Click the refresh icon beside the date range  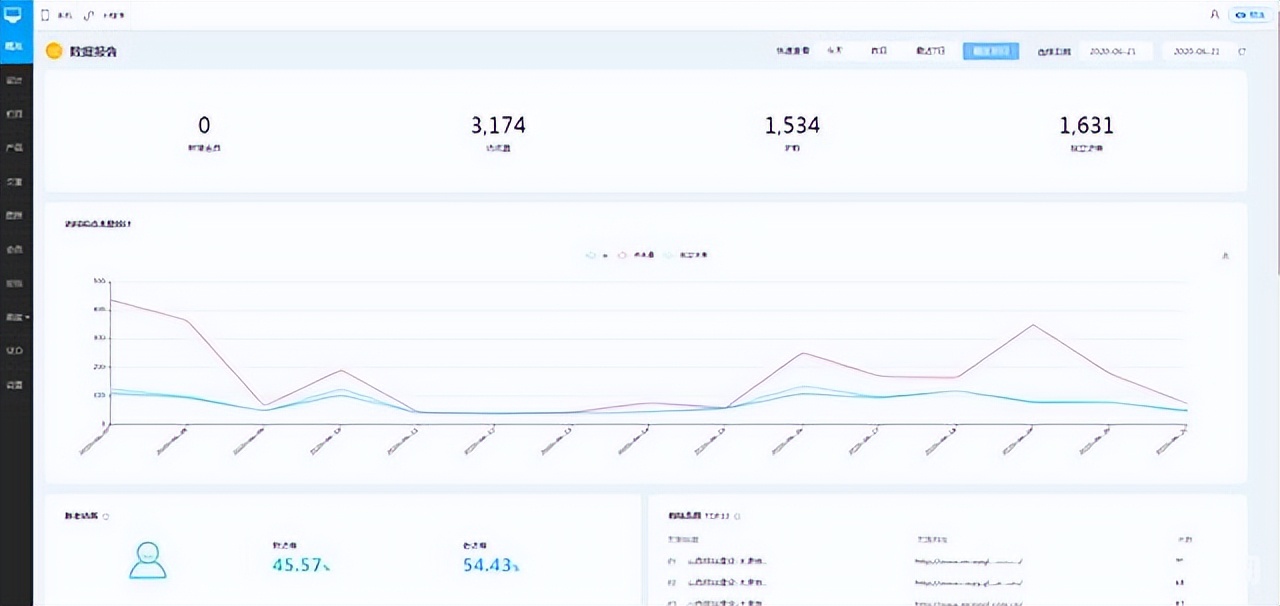(x=1242, y=51)
